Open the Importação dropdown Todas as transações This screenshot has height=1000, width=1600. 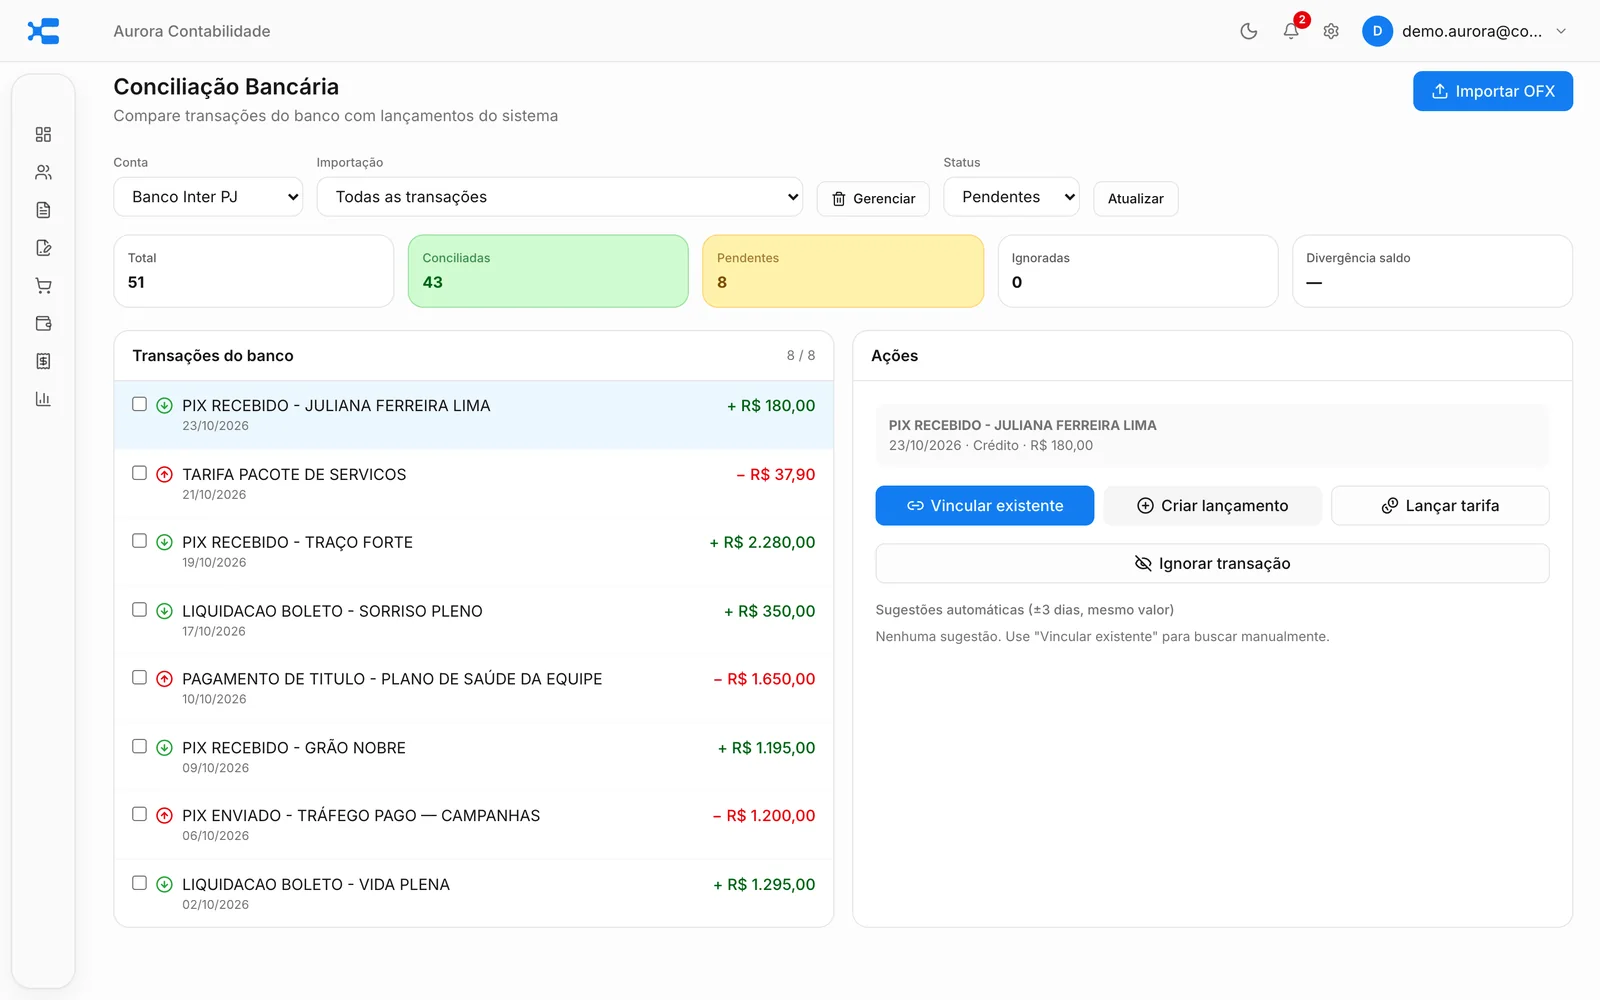coord(560,197)
